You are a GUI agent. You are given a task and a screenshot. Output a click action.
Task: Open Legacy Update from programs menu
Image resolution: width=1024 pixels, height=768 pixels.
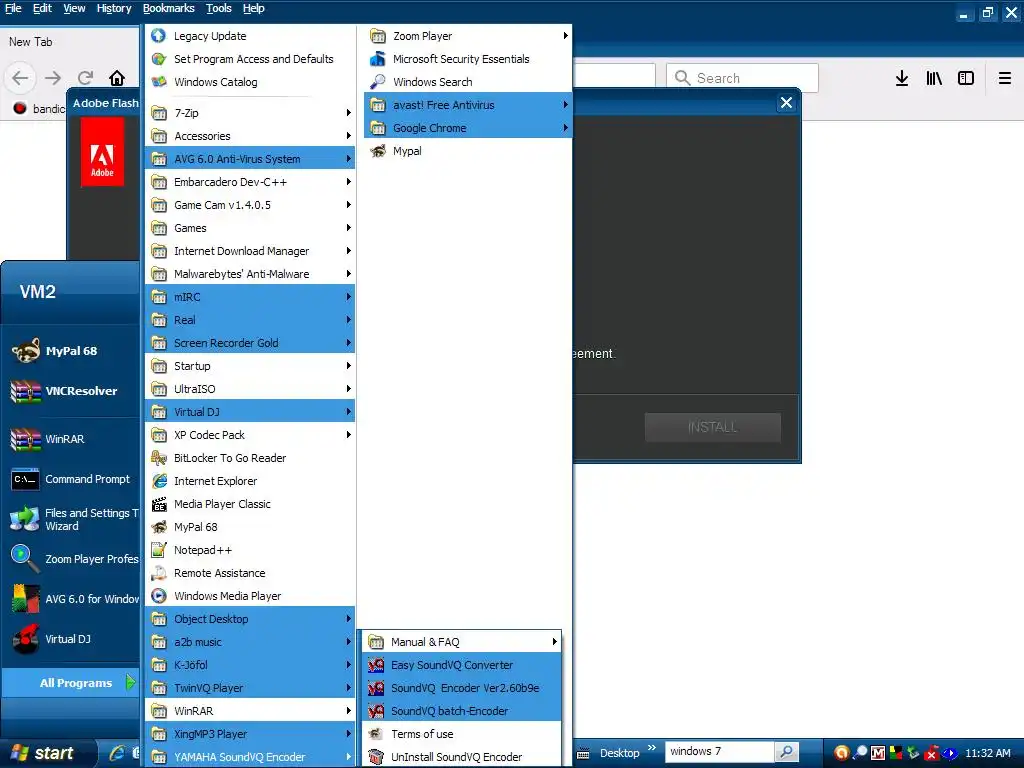click(x=250, y=36)
